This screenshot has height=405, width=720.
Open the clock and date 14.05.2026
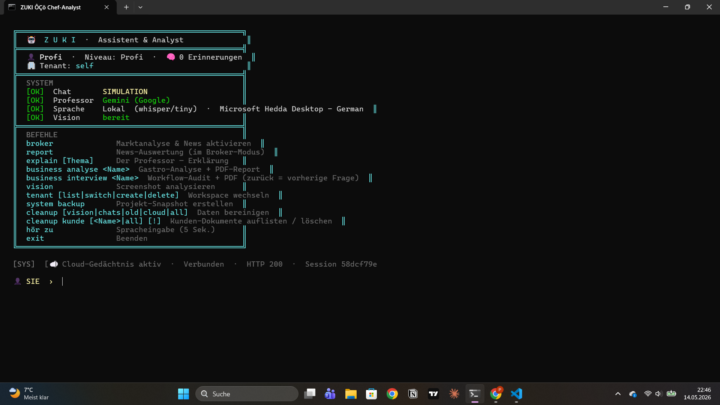pyautogui.click(x=697, y=394)
